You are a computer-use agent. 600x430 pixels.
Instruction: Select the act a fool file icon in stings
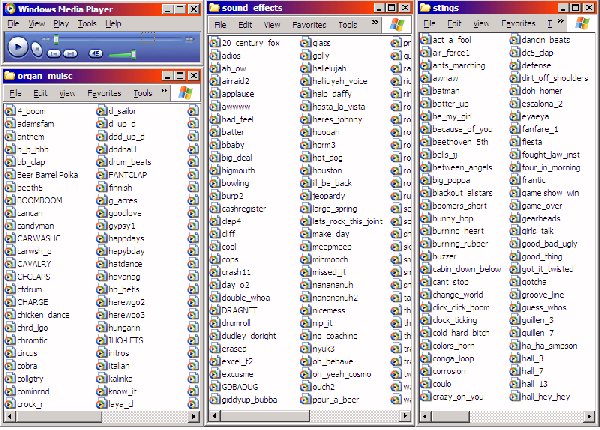tap(426, 40)
